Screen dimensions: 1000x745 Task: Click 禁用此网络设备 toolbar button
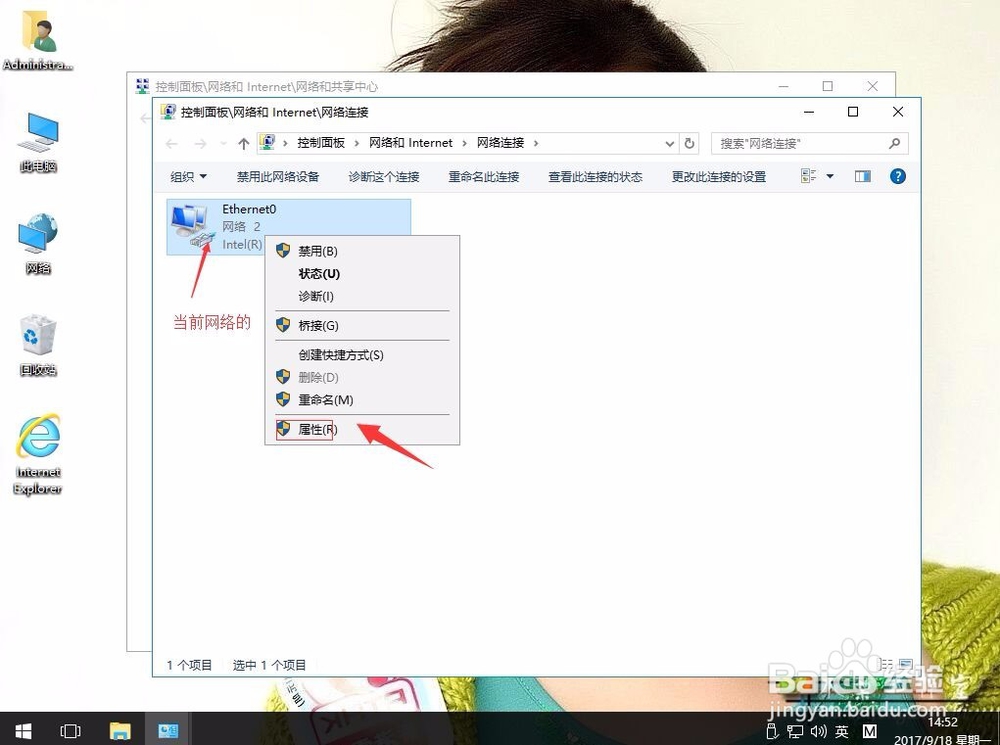(x=278, y=177)
